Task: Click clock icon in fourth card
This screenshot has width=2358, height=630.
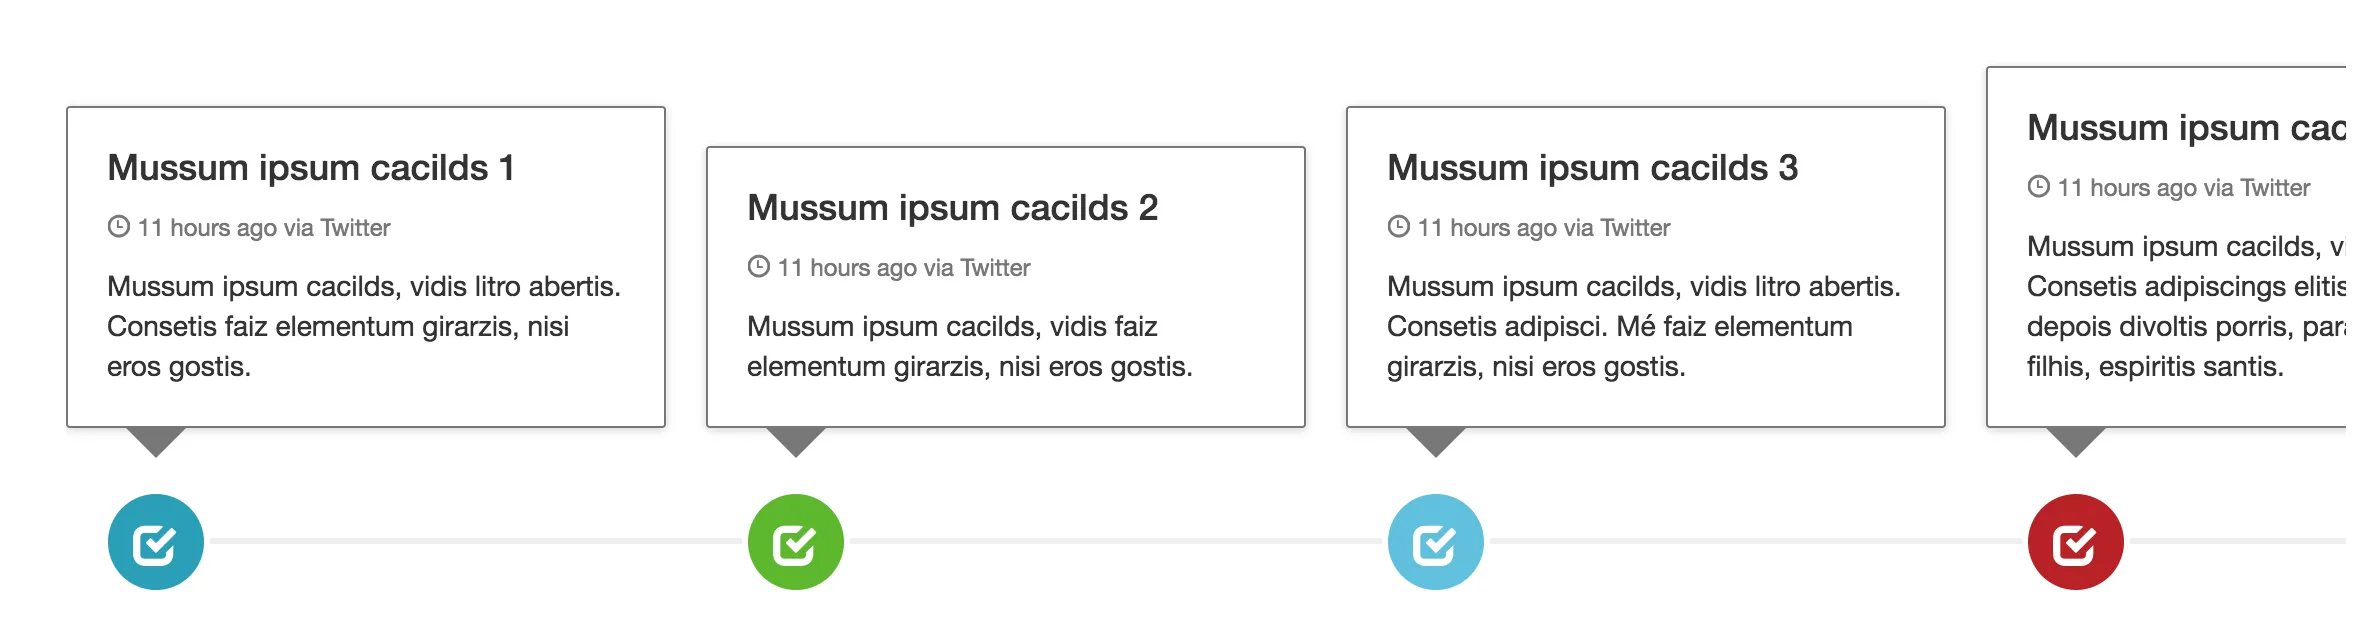Action: tap(2039, 187)
